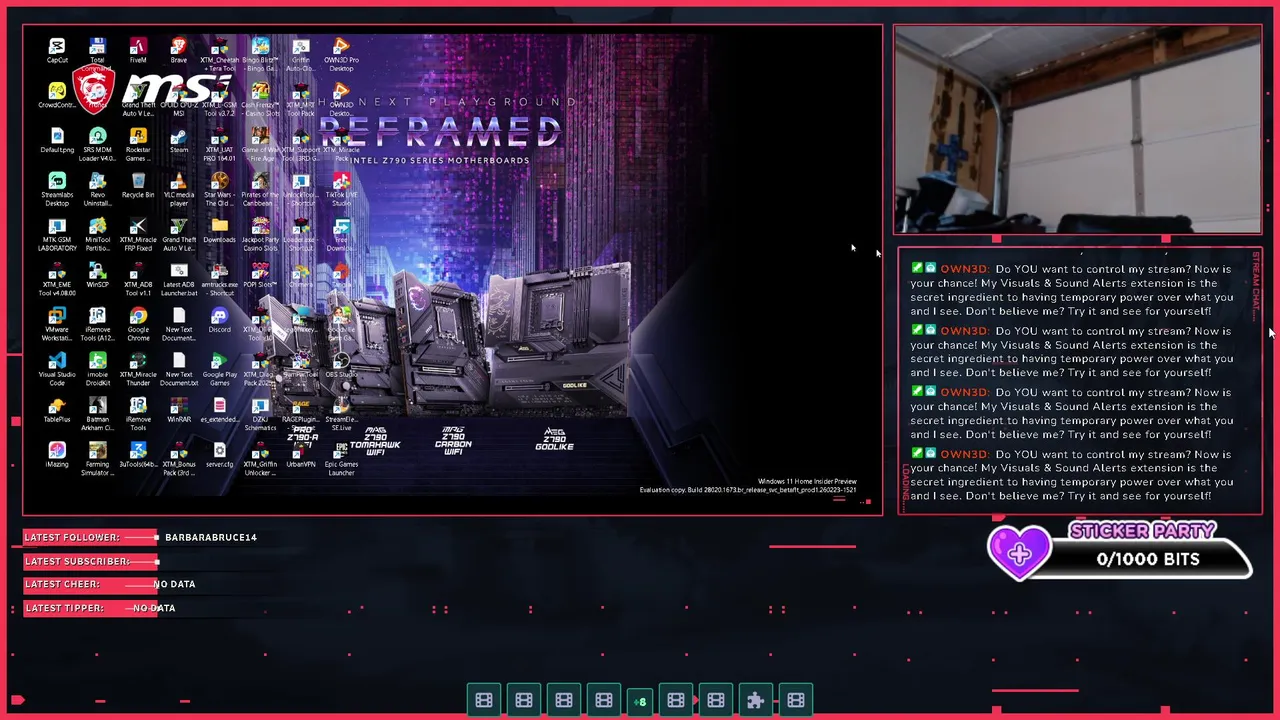Click the puzzle piece widget icon
The image size is (1280, 720).
(756, 701)
